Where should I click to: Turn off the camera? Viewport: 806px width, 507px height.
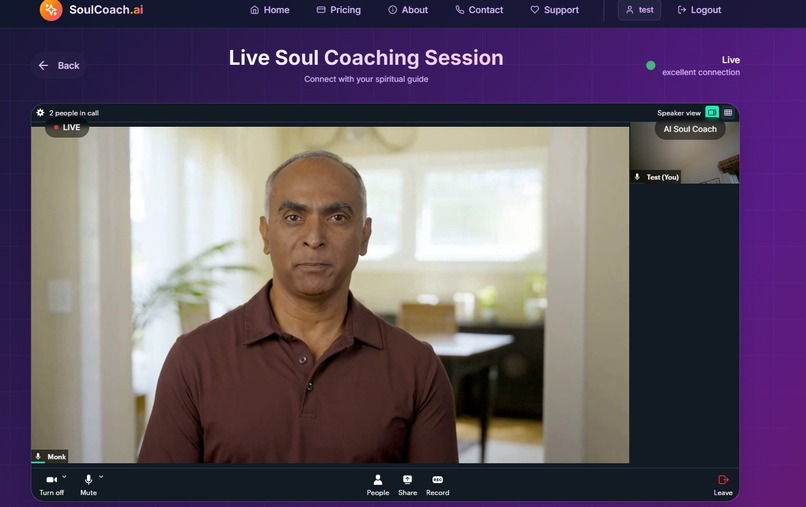tap(51, 484)
